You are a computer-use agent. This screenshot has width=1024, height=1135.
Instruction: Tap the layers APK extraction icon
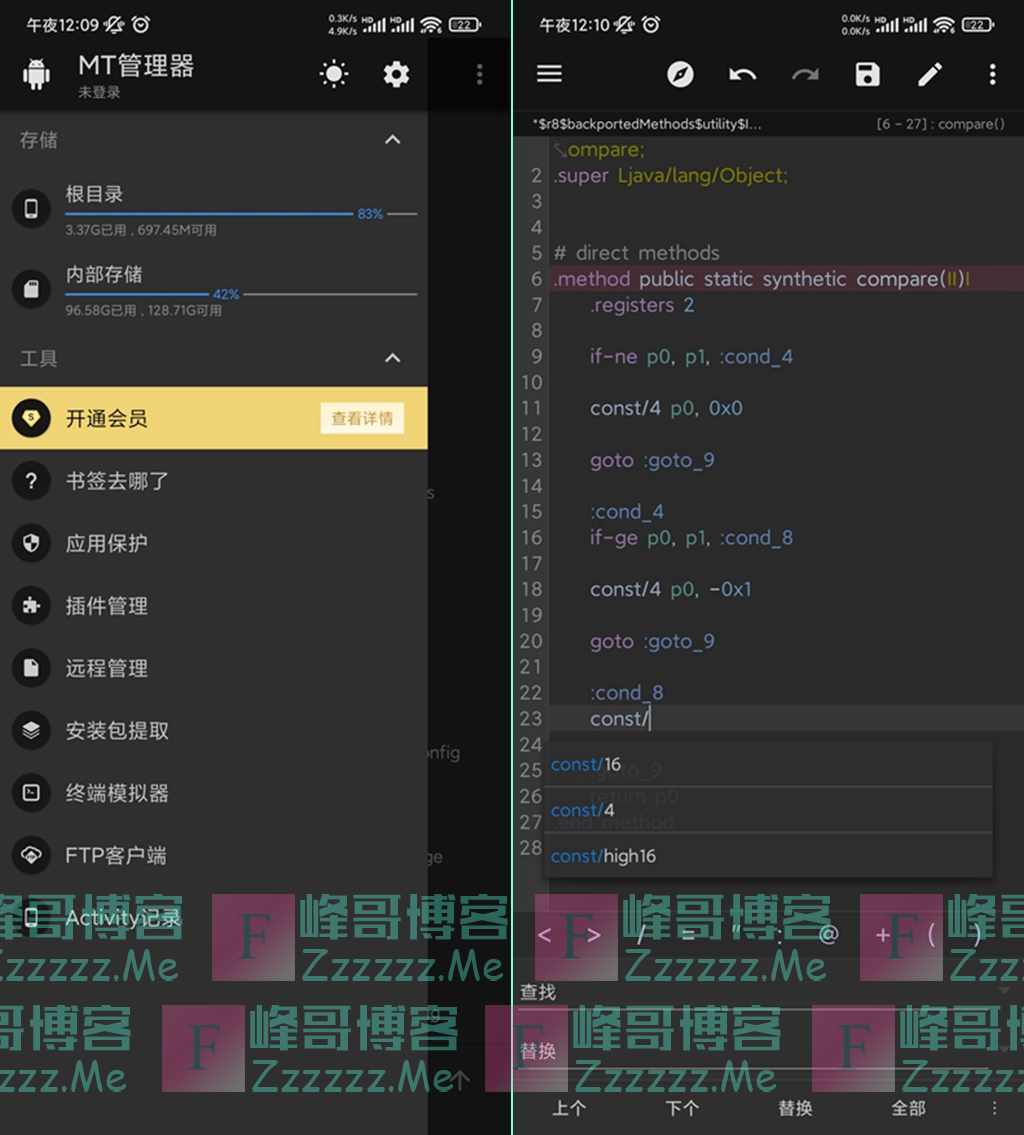(31, 730)
